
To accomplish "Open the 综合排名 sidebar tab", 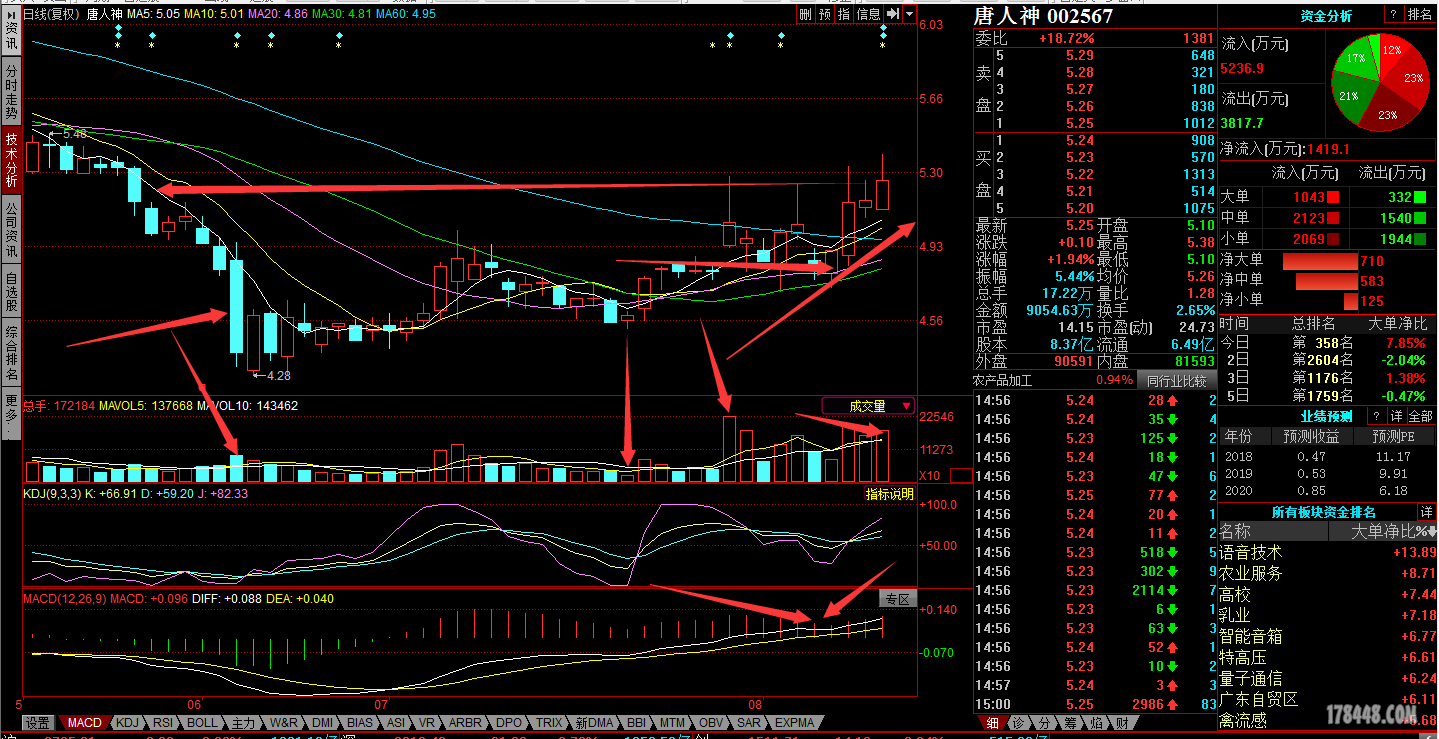I will coord(10,354).
